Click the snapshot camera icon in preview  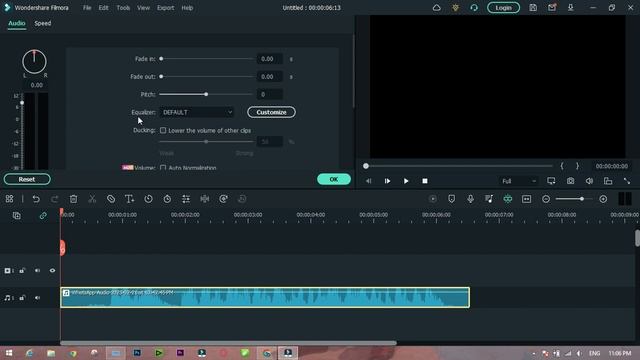(571, 181)
